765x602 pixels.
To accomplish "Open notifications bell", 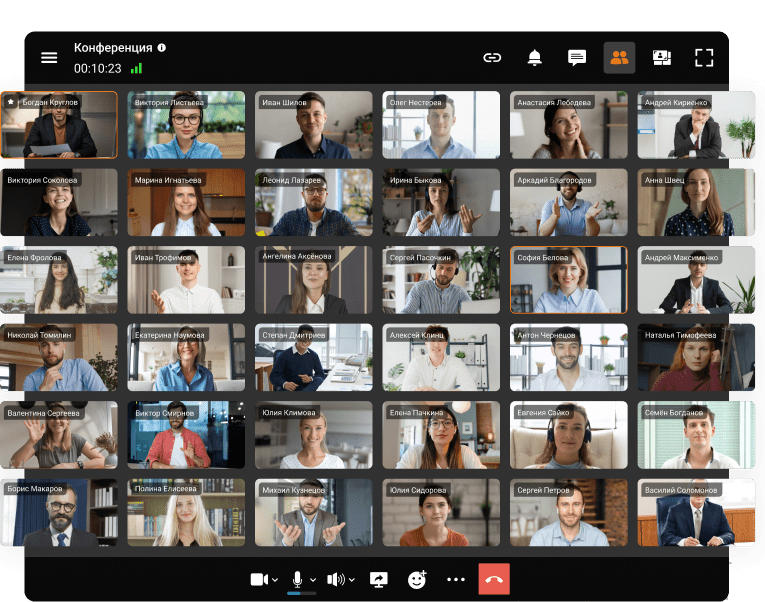I will [x=534, y=58].
